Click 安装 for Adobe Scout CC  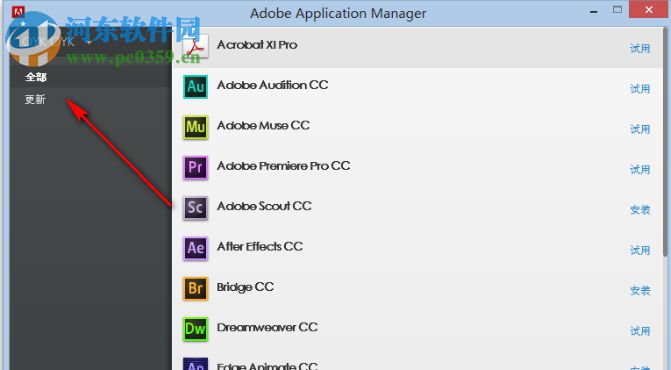point(640,210)
